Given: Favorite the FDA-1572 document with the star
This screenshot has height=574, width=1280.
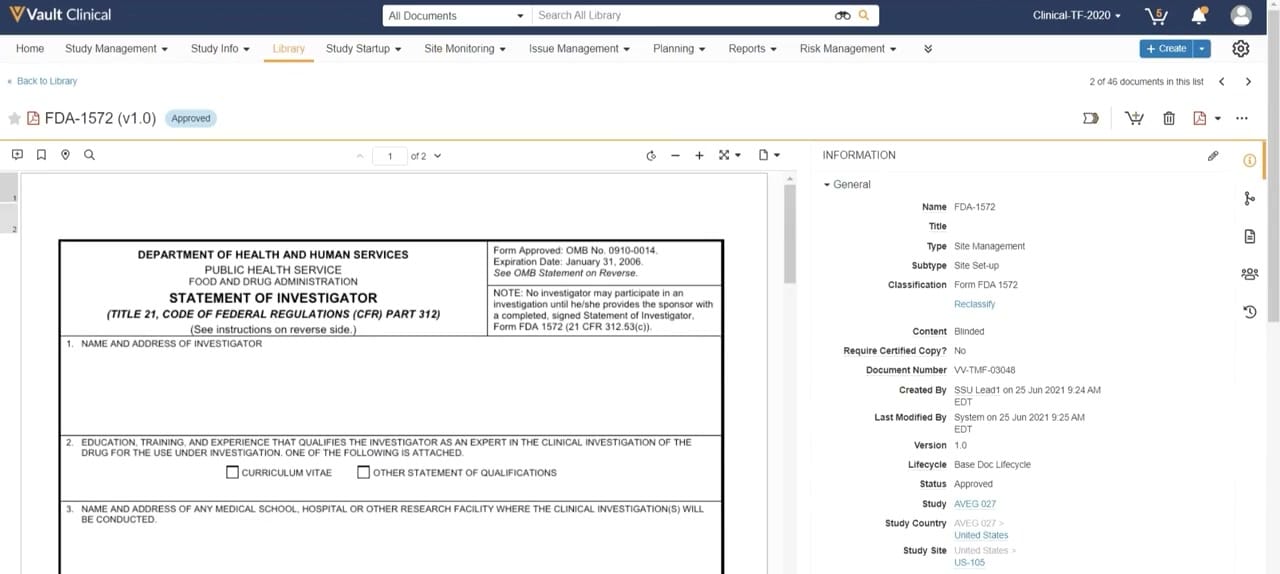Looking at the screenshot, I should click(14, 118).
